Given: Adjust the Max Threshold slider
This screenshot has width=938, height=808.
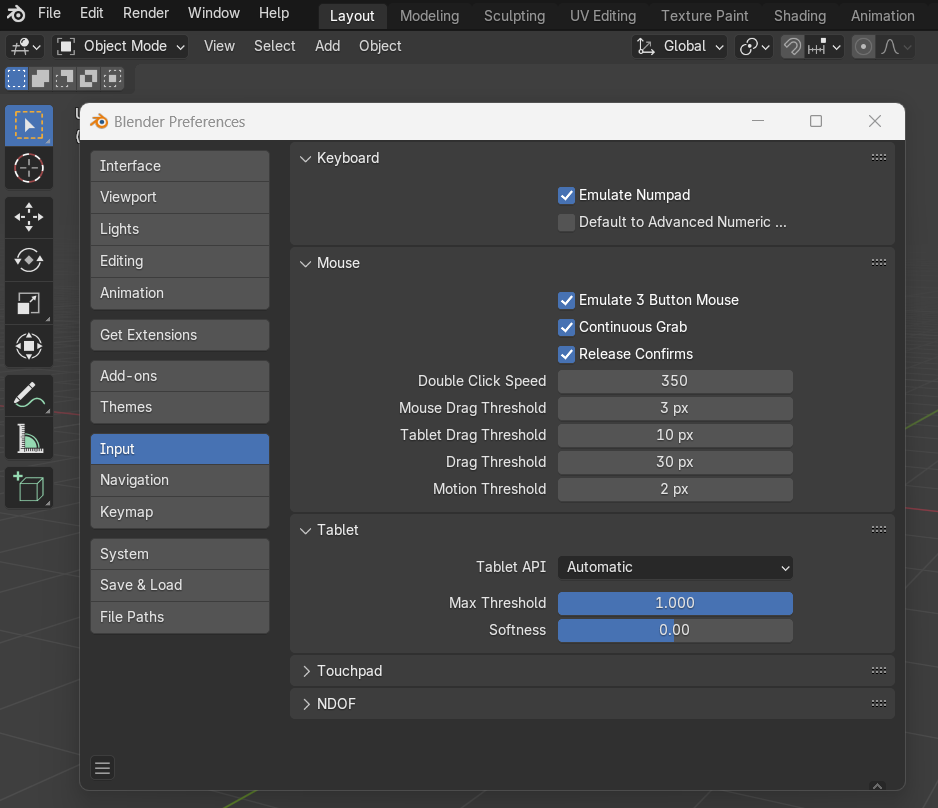Looking at the screenshot, I should point(675,603).
